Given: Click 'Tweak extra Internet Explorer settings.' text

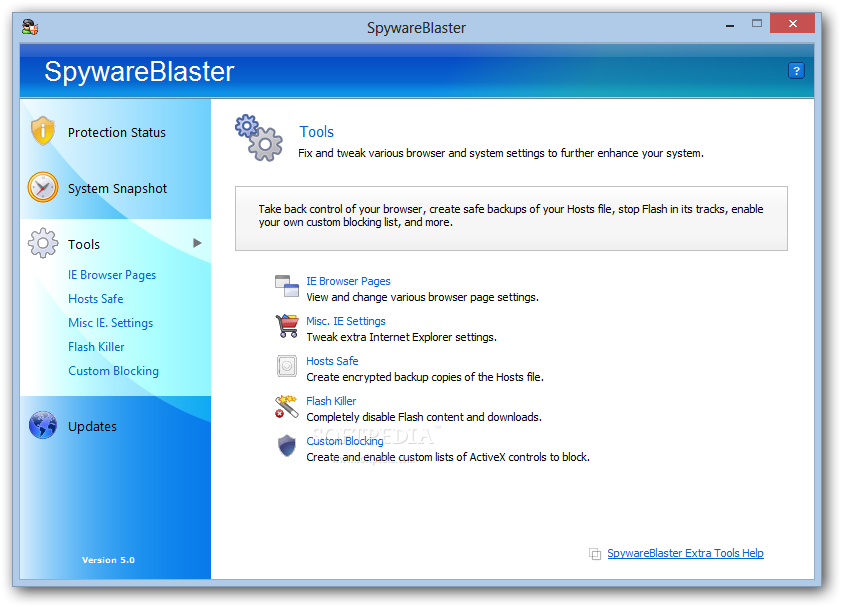Looking at the screenshot, I should coord(401,337).
